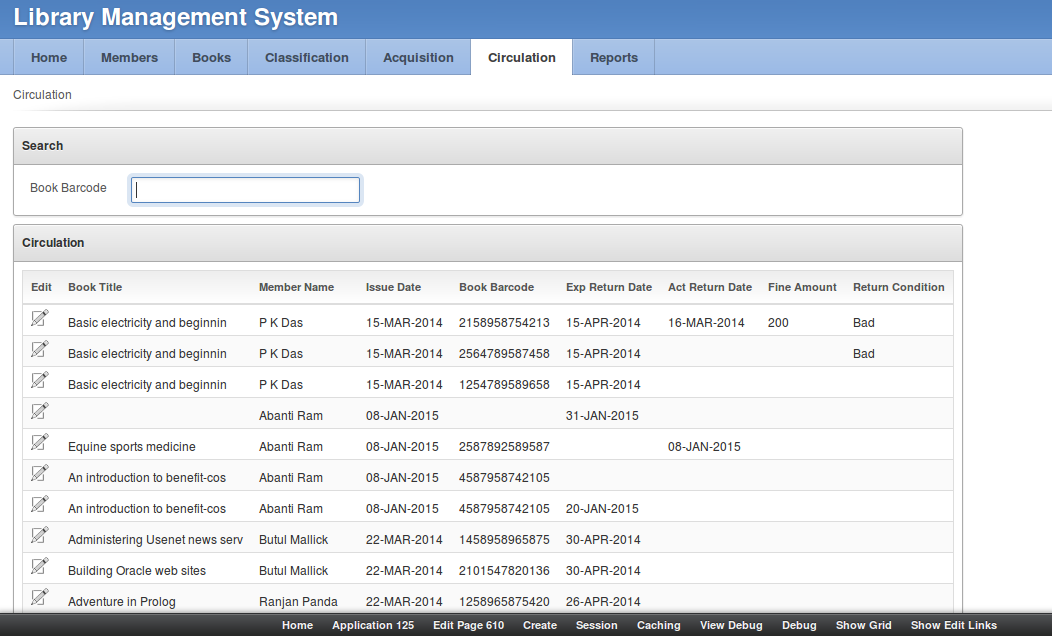1052x636 pixels.
Task: Click Show Edit Links in toolbar
Action: [953, 625]
